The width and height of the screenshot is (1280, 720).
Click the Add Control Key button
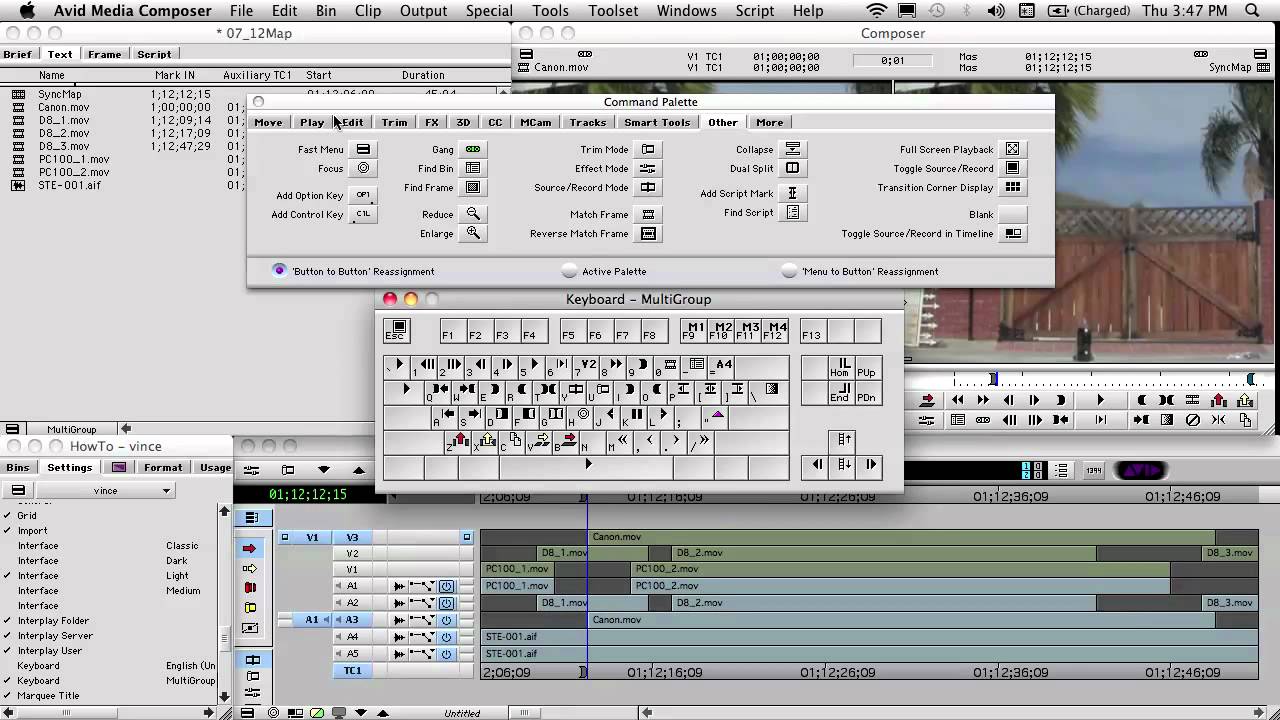[364, 214]
